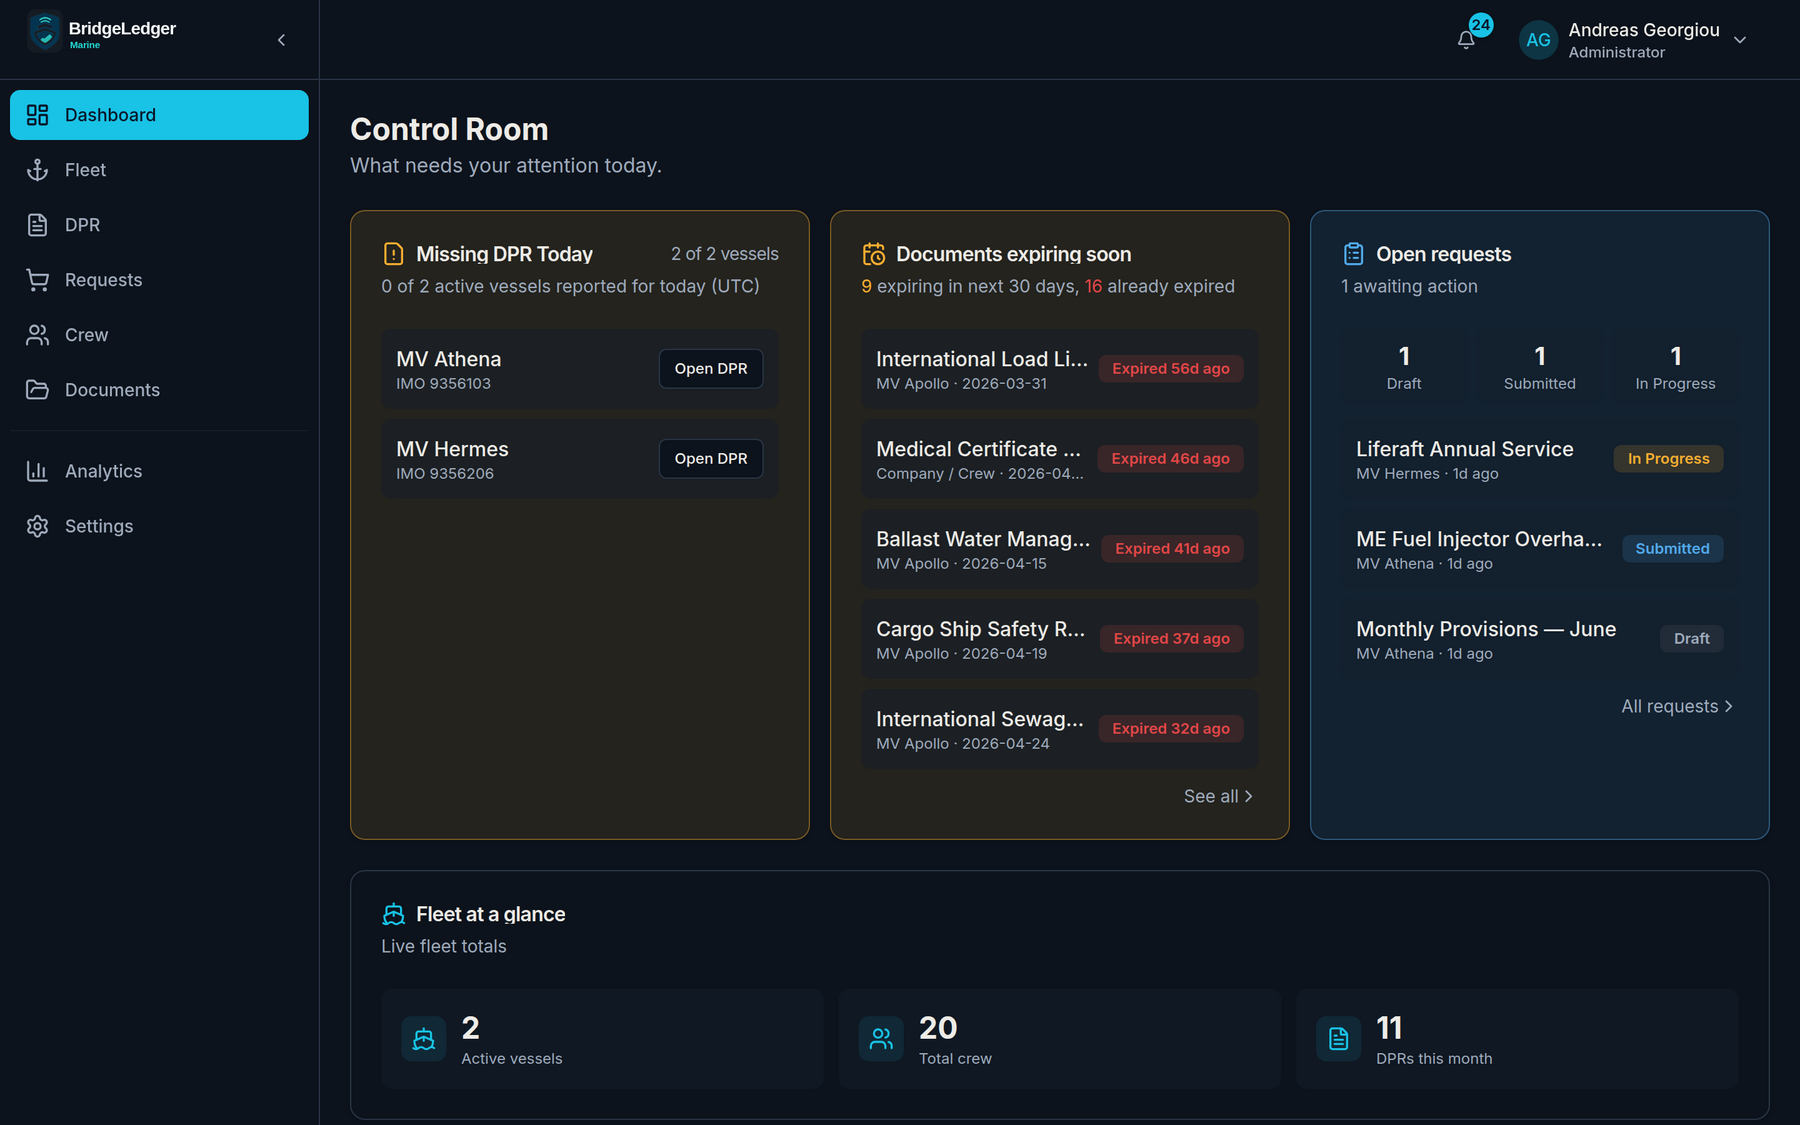Image resolution: width=1800 pixels, height=1125 pixels.
Task: Click the Documents folder icon
Action: coord(37,390)
